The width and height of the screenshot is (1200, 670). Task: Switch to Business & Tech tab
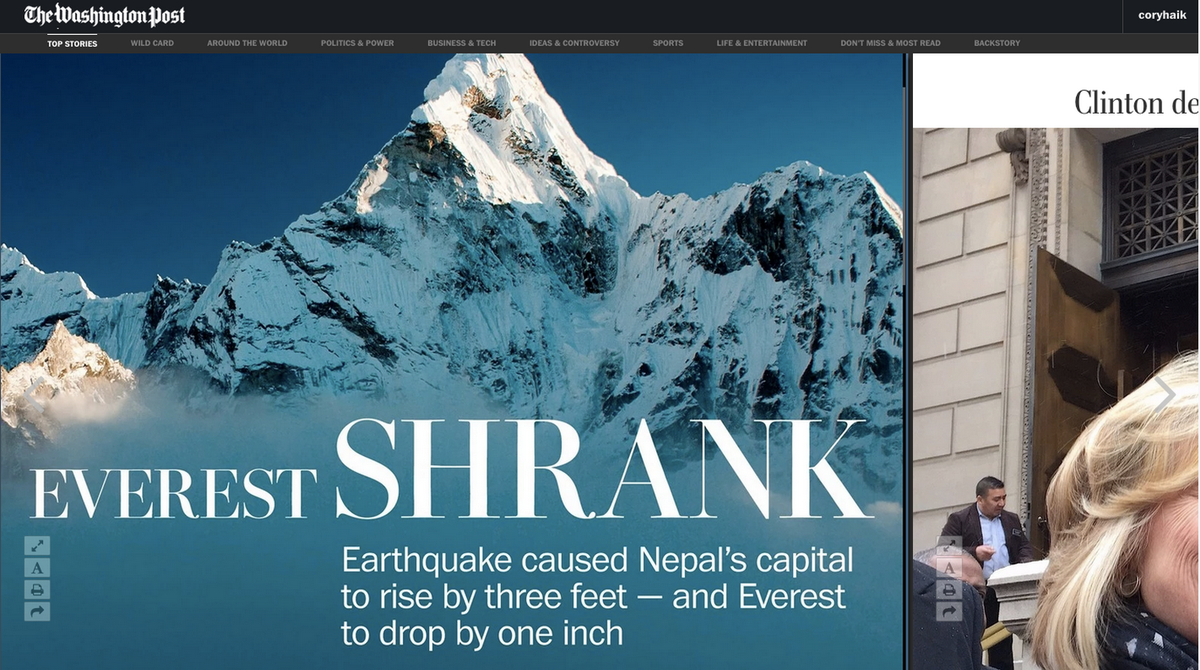click(461, 43)
